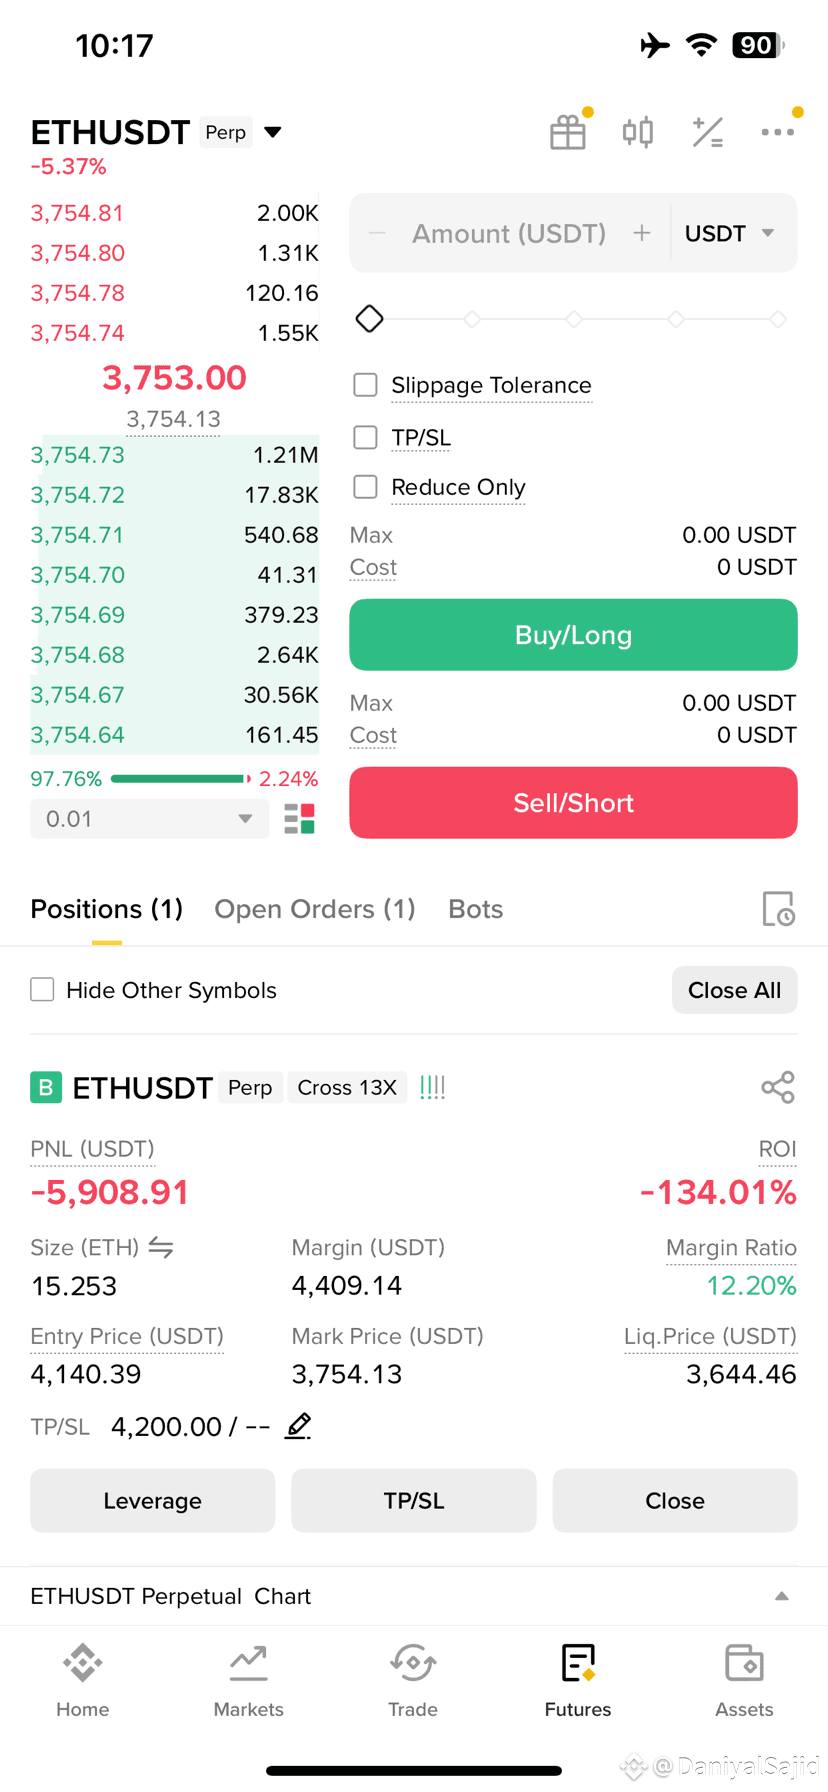Open the candlestick chart icon
Screen dimensions: 828x1792
pyautogui.click(x=638, y=132)
